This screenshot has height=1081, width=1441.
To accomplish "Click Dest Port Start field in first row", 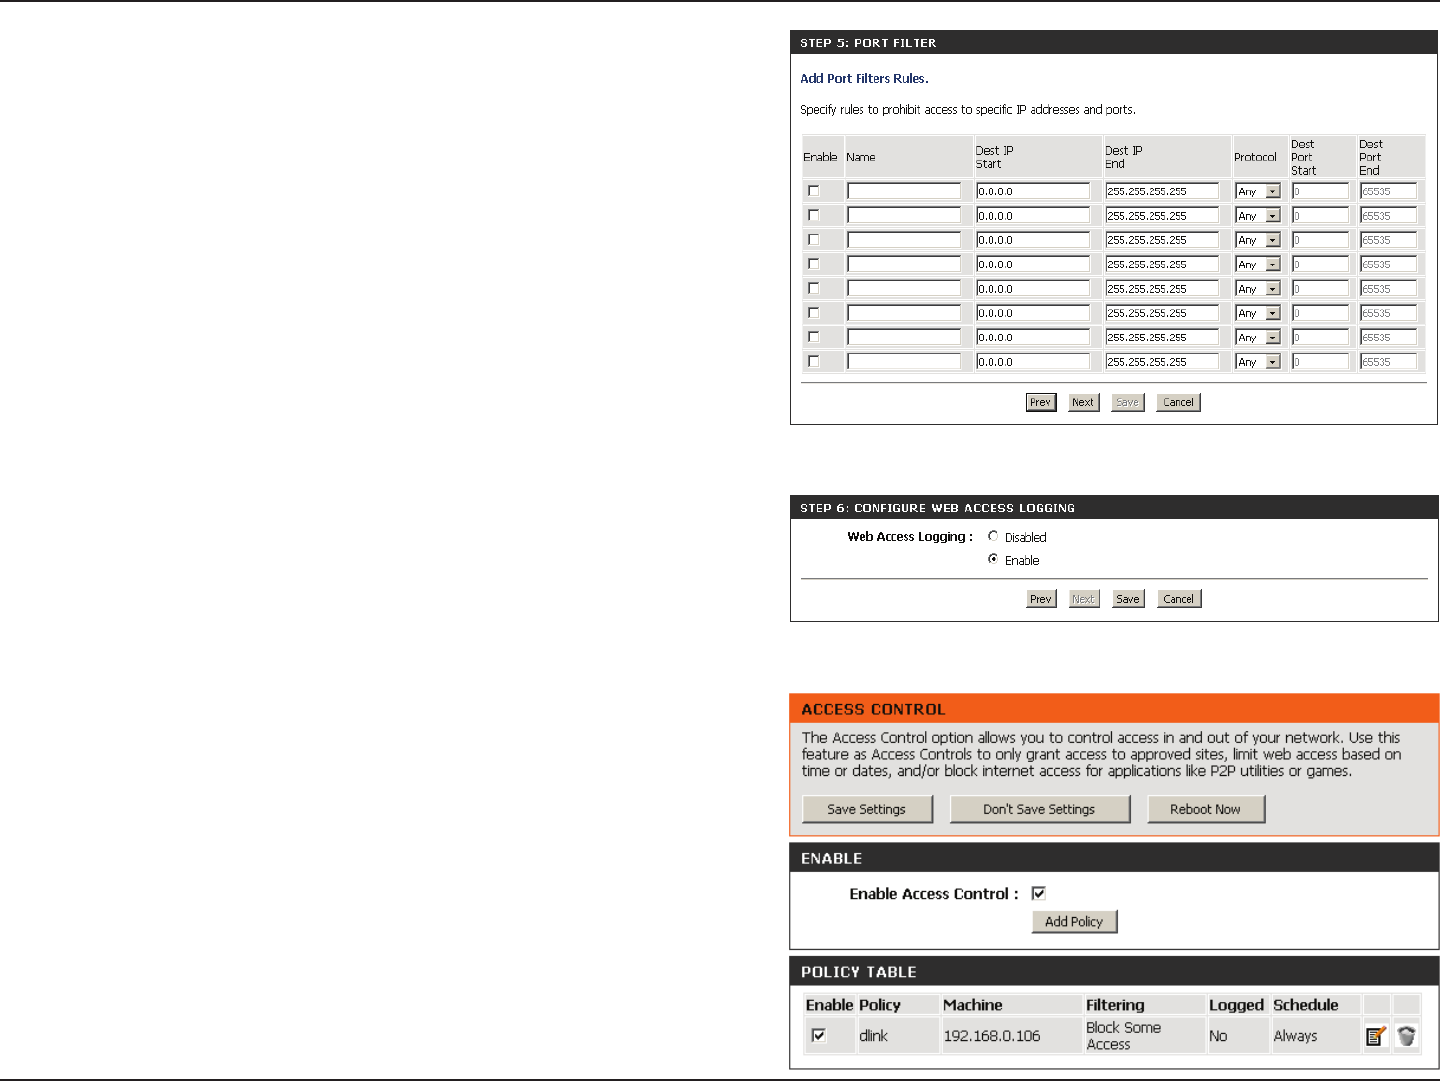I will click(x=1320, y=191).
